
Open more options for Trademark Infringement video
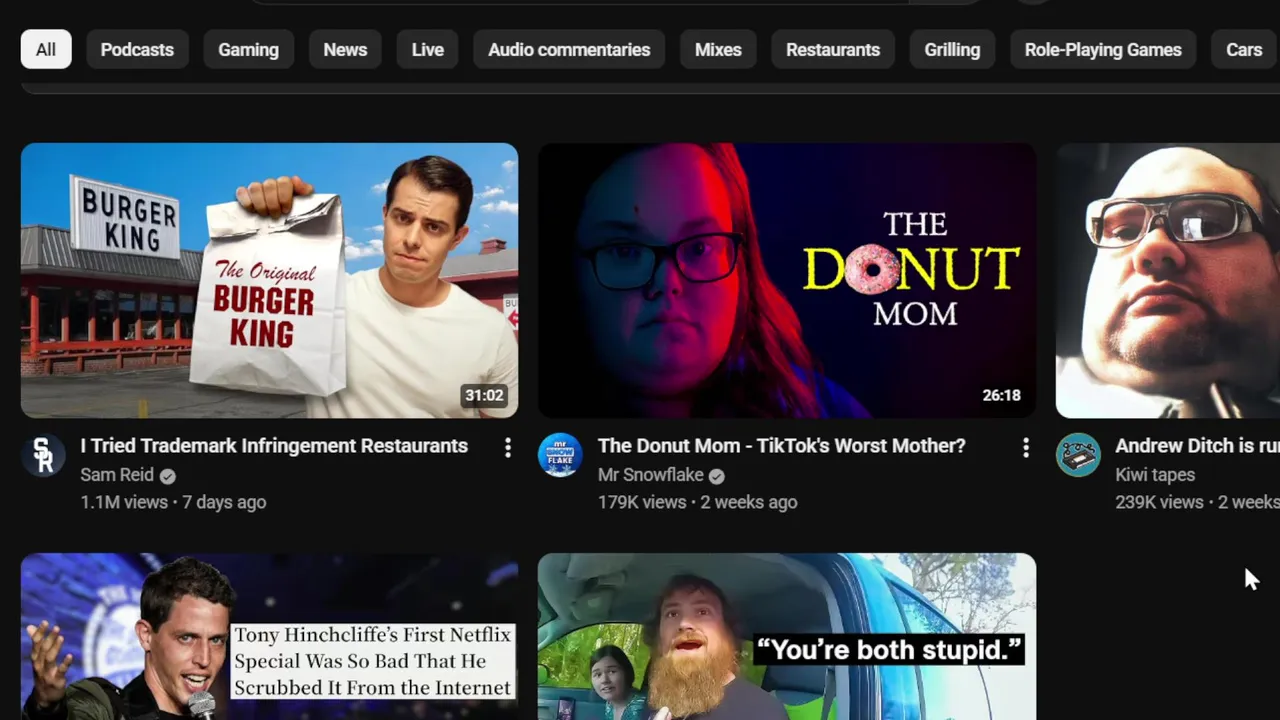click(508, 448)
